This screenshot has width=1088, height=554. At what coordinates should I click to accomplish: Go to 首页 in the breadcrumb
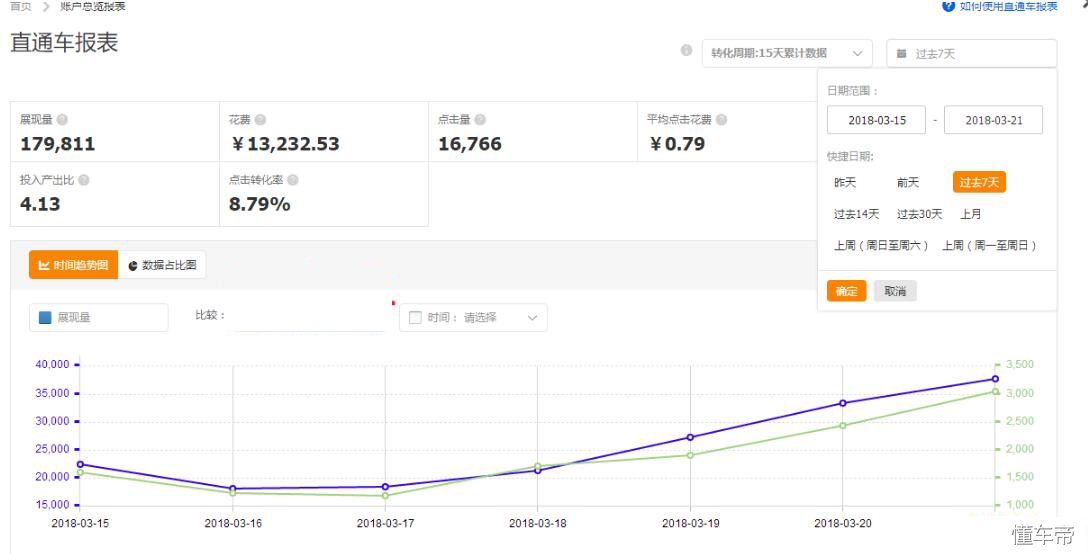point(21,7)
